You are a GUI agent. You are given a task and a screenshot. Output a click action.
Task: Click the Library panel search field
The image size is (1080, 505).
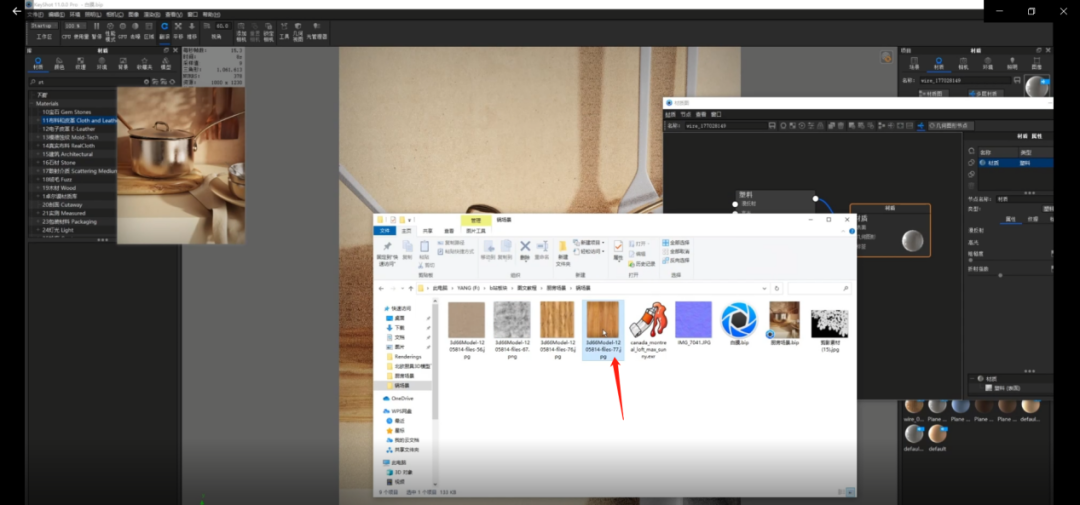[86, 81]
